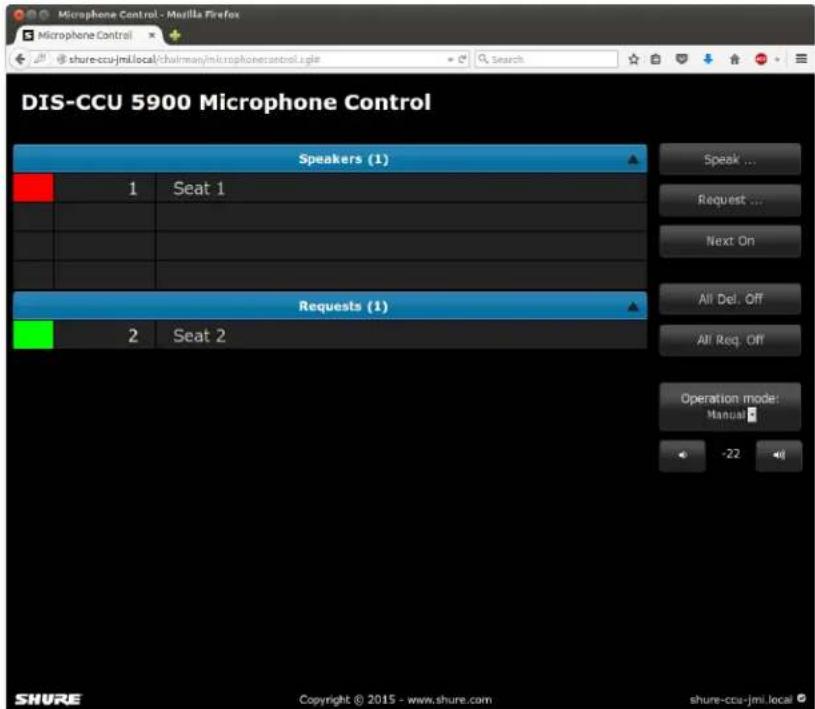Bookmark this page with the star icon
Screen dimensions: 815x709
tap(633, 59)
